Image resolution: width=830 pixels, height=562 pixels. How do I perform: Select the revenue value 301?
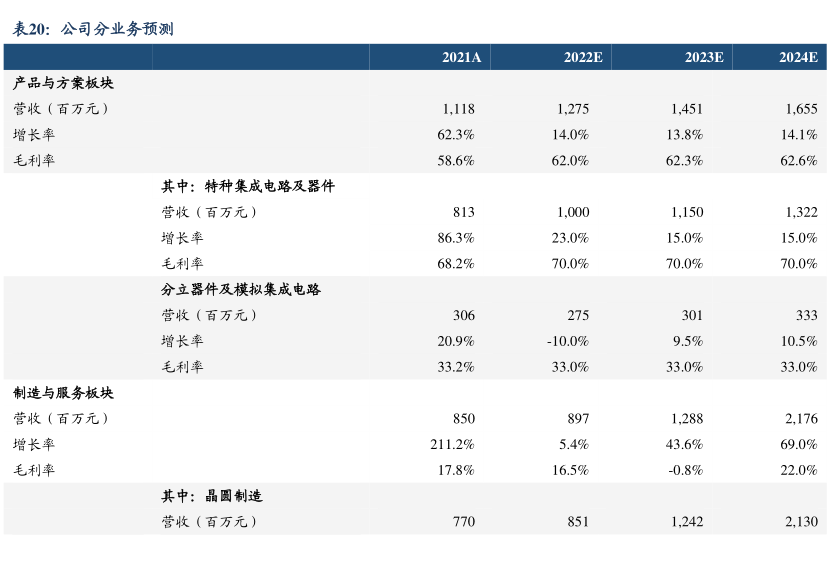(692, 315)
